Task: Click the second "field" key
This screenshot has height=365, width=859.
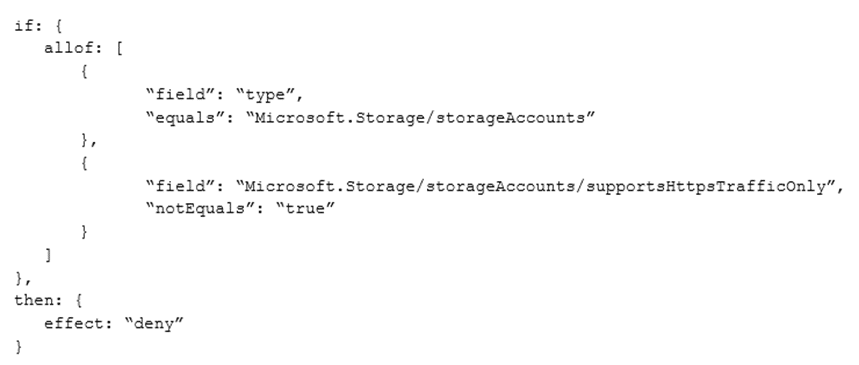Action: [181, 186]
